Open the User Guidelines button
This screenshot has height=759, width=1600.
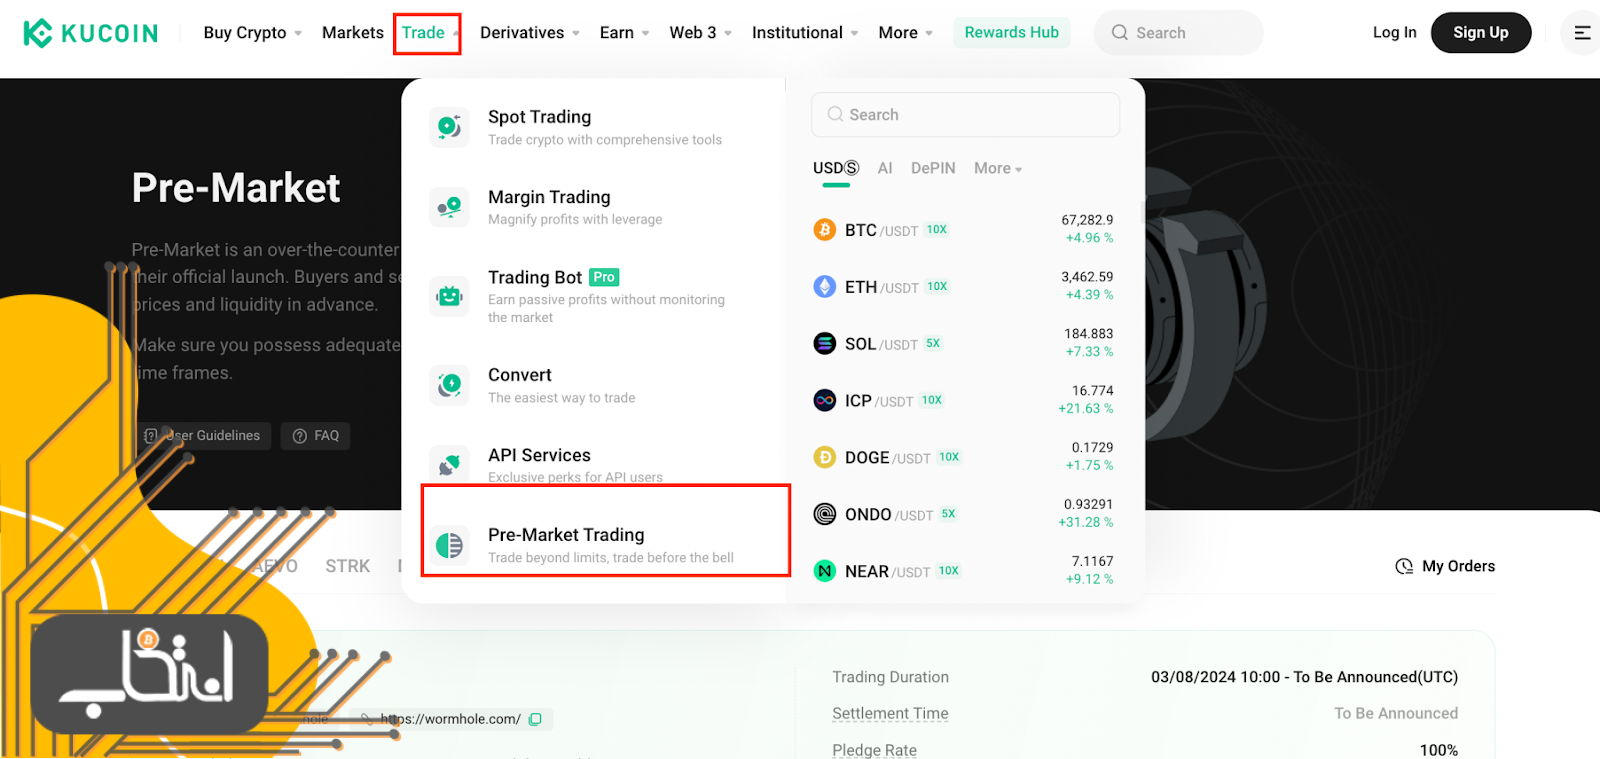click(x=204, y=436)
